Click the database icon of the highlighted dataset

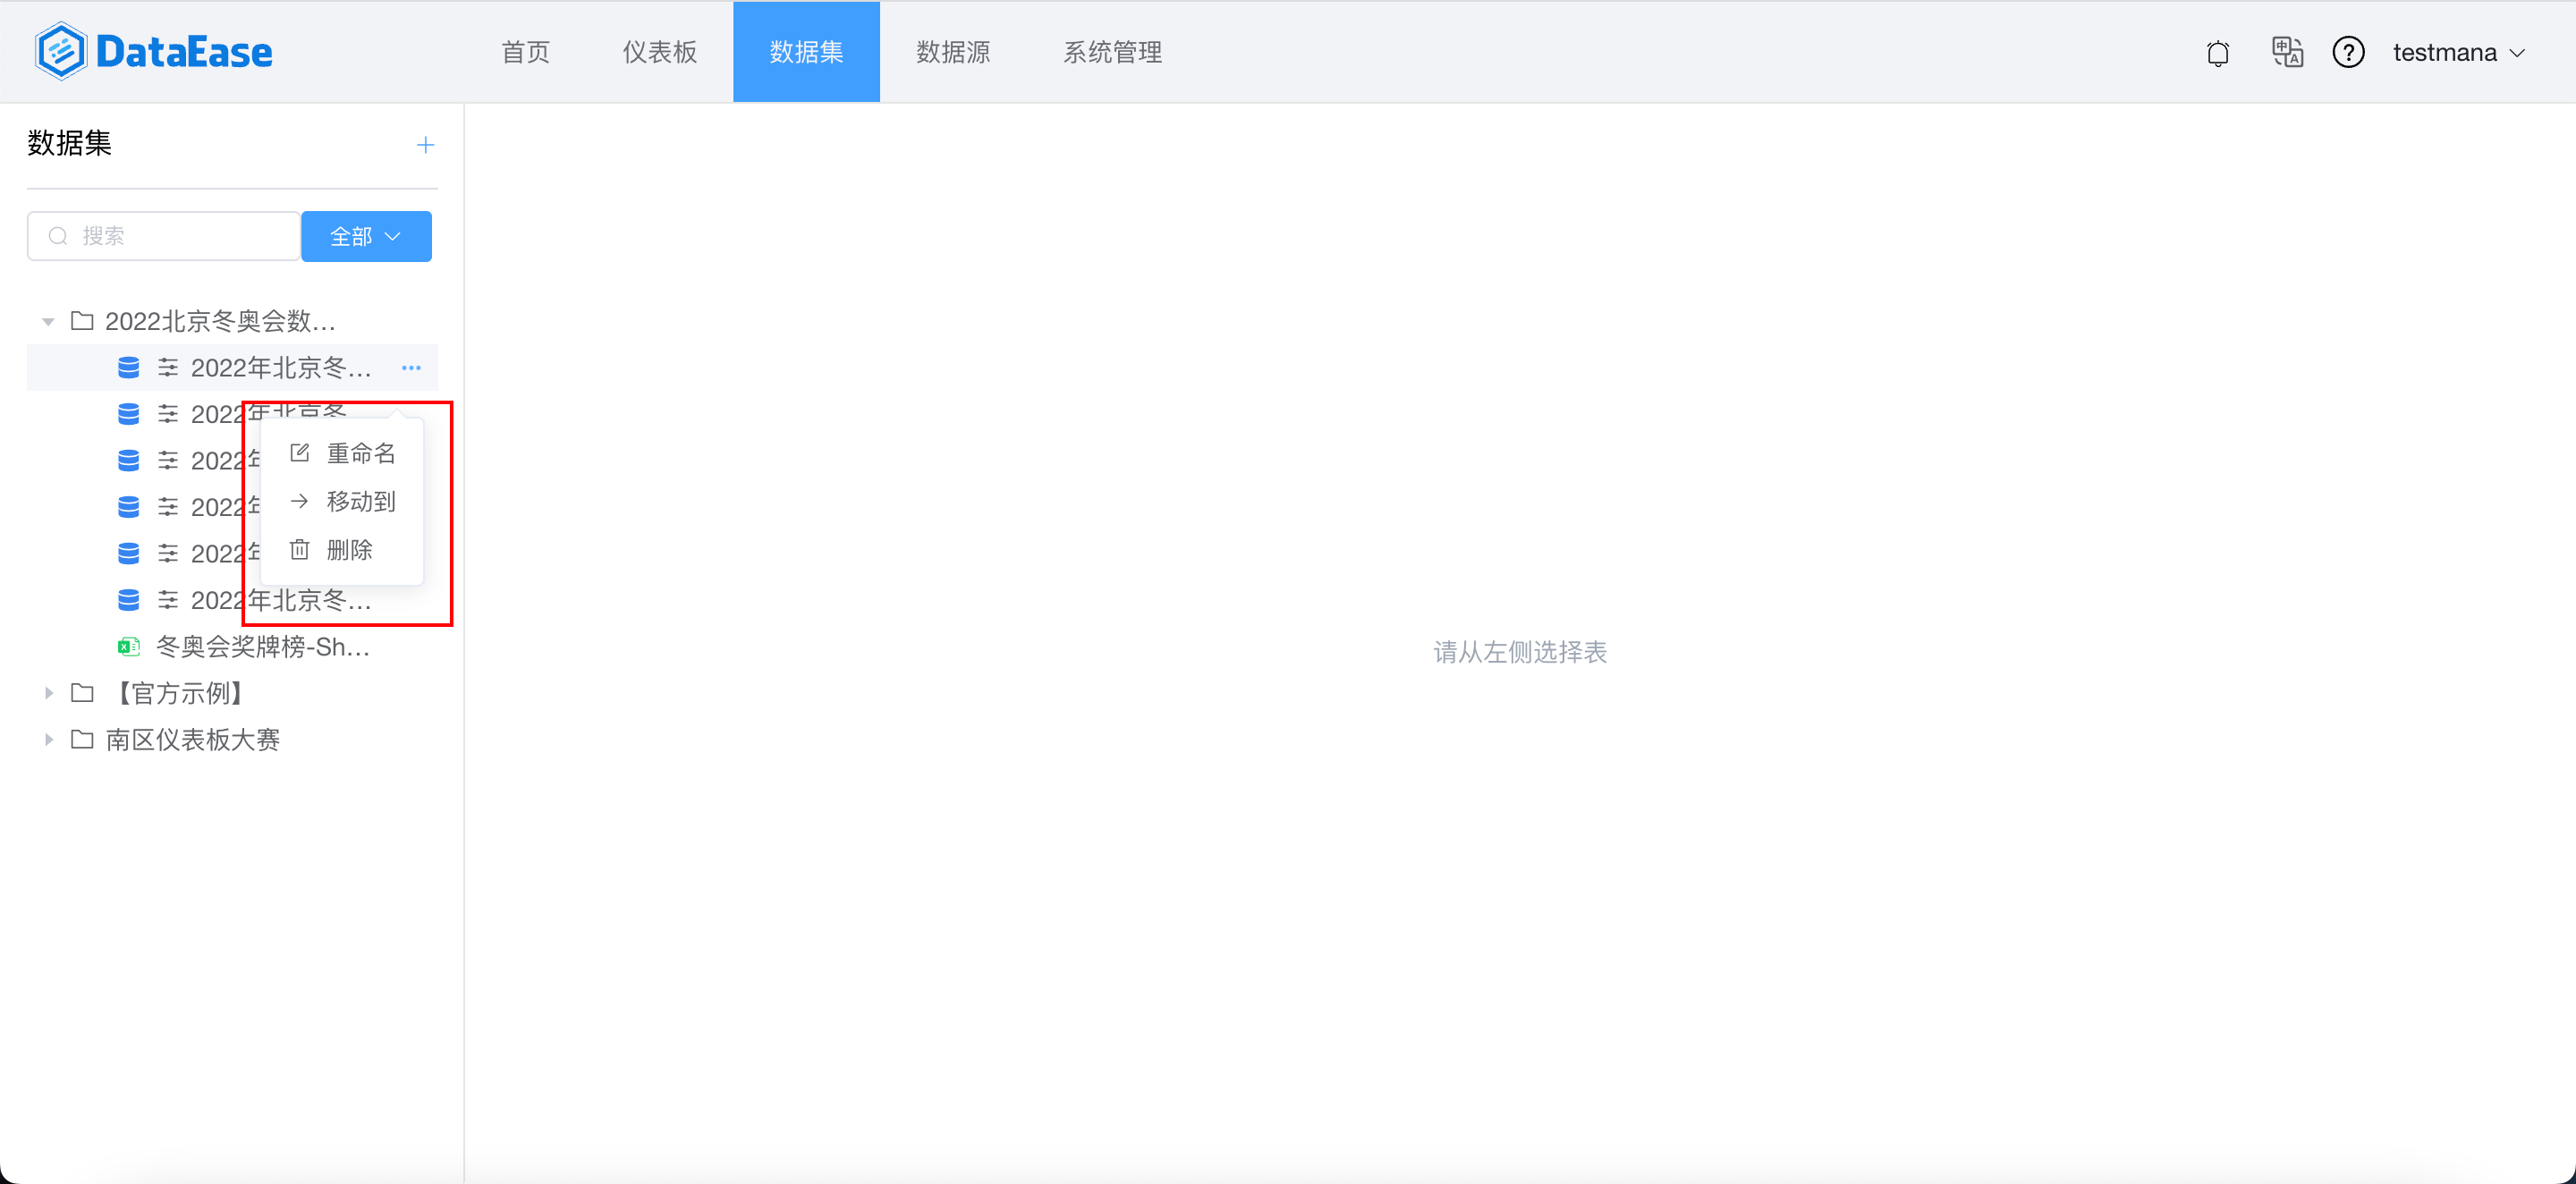click(128, 368)
